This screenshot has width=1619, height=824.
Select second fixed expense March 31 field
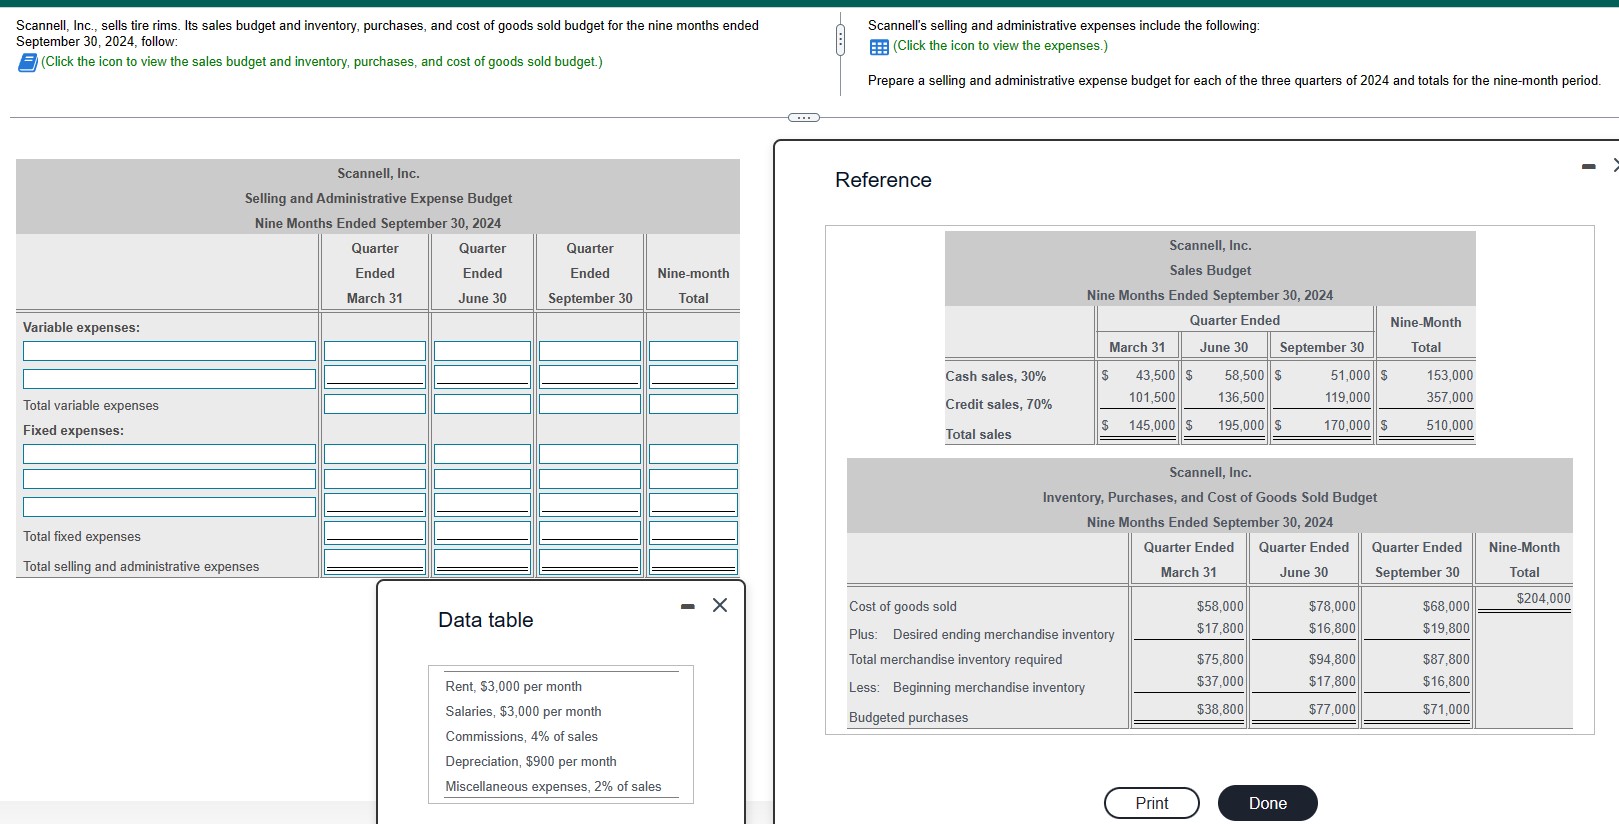[375, 479]
